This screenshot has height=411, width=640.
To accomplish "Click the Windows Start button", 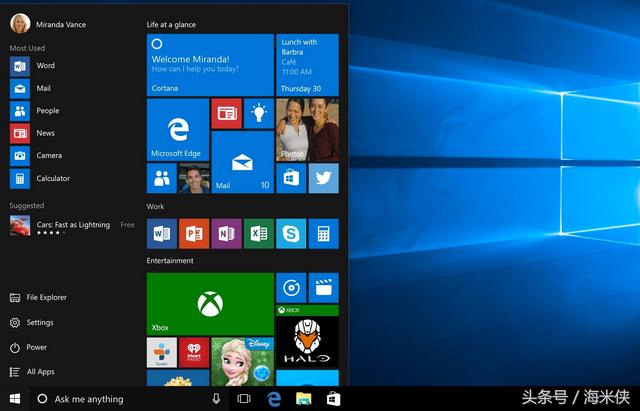I will pyautogui.click(x=15, y=399).
